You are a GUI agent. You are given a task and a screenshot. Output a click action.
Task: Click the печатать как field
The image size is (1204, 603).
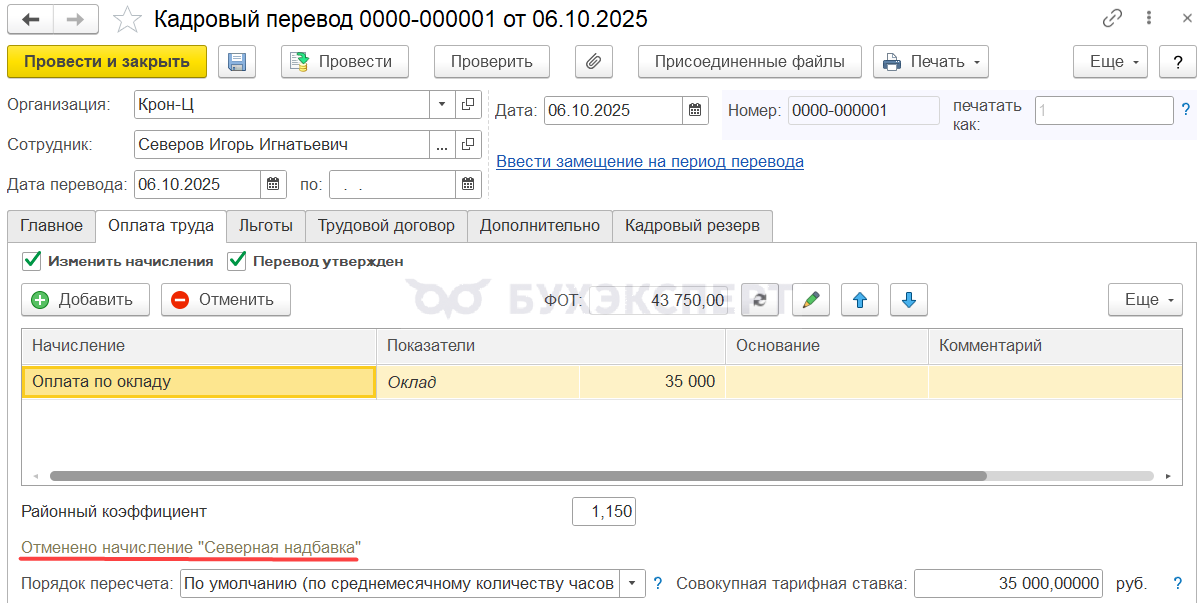[1104, 111]
